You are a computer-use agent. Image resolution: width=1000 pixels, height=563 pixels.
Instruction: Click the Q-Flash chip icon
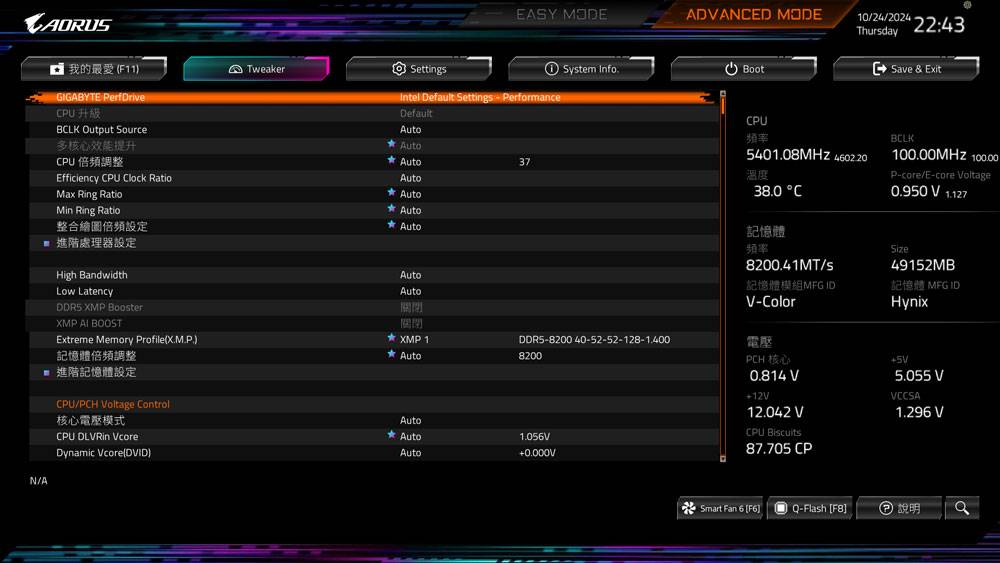pyautogui.click(x=781, y=508)
